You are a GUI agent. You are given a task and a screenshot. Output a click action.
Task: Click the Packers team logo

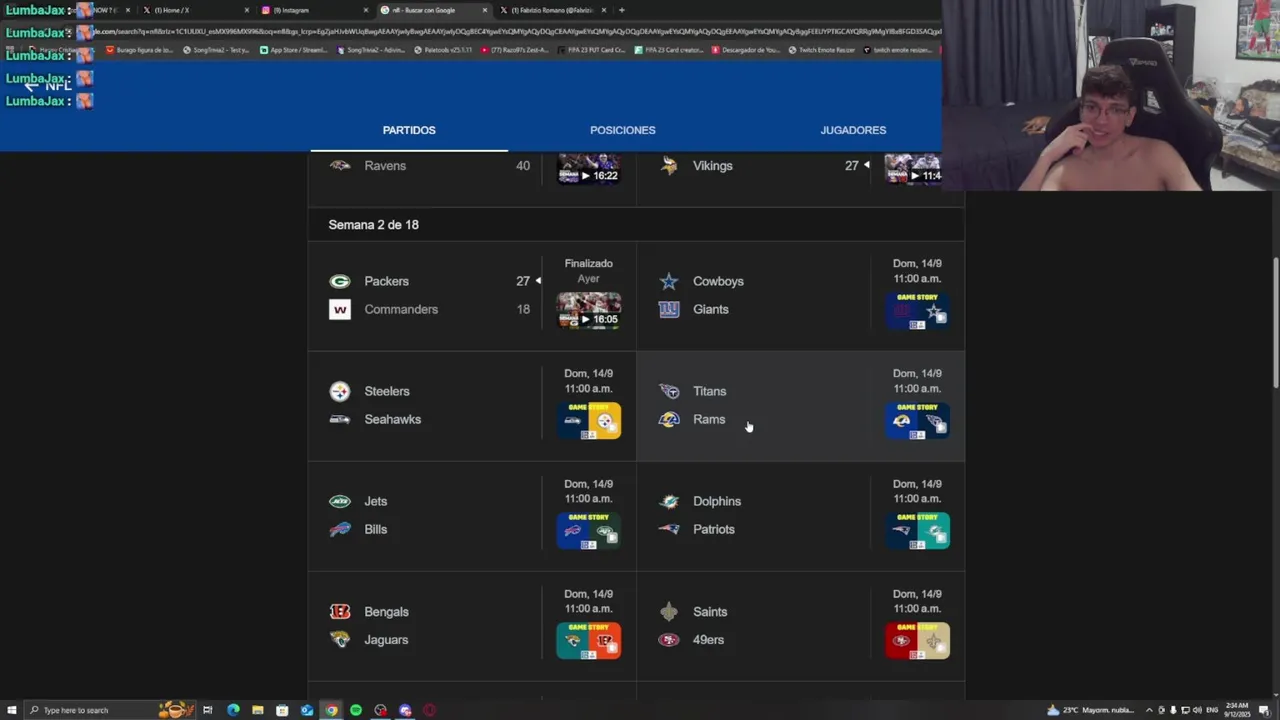coord(340,281)
